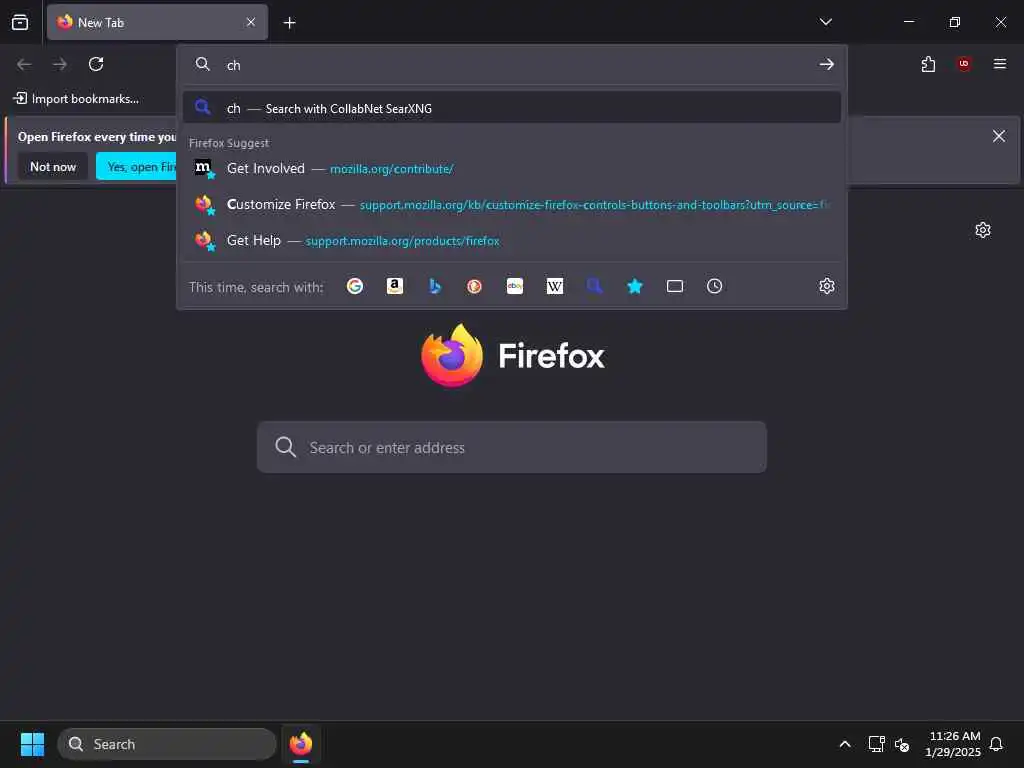Choose 'ch — Search with CollabNet SearXNG' result
1024x768 pixels.
511,108
